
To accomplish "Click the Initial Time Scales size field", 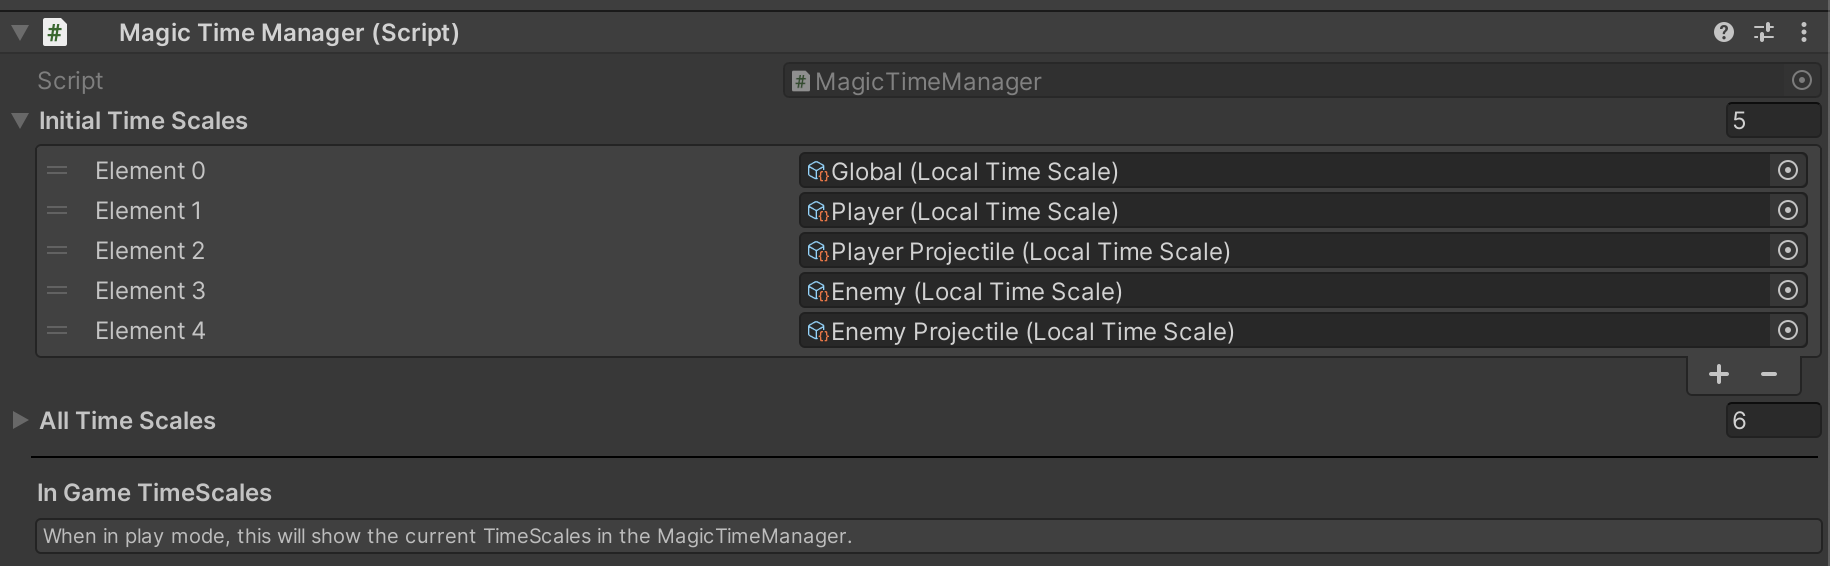I will pyautogui.click(x=1772, y=121).
